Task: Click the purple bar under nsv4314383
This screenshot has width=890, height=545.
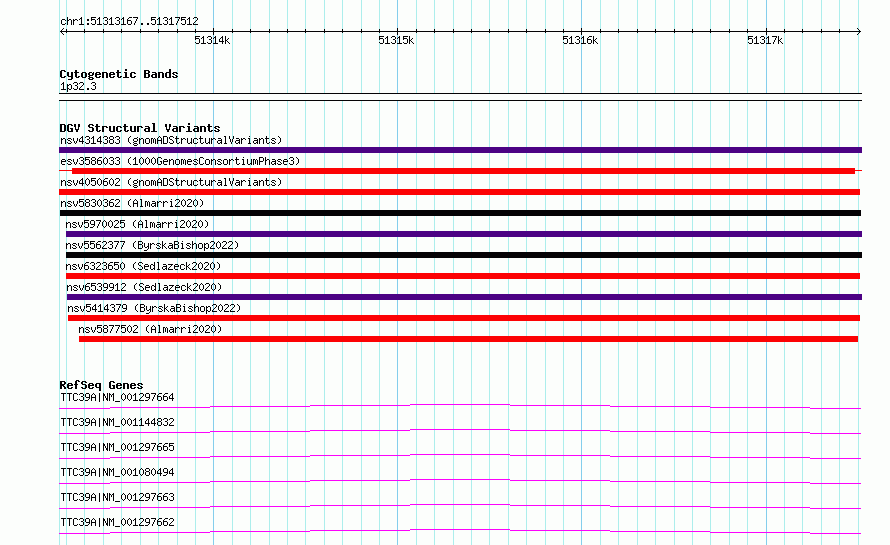Action: click(x=460, y=150)
